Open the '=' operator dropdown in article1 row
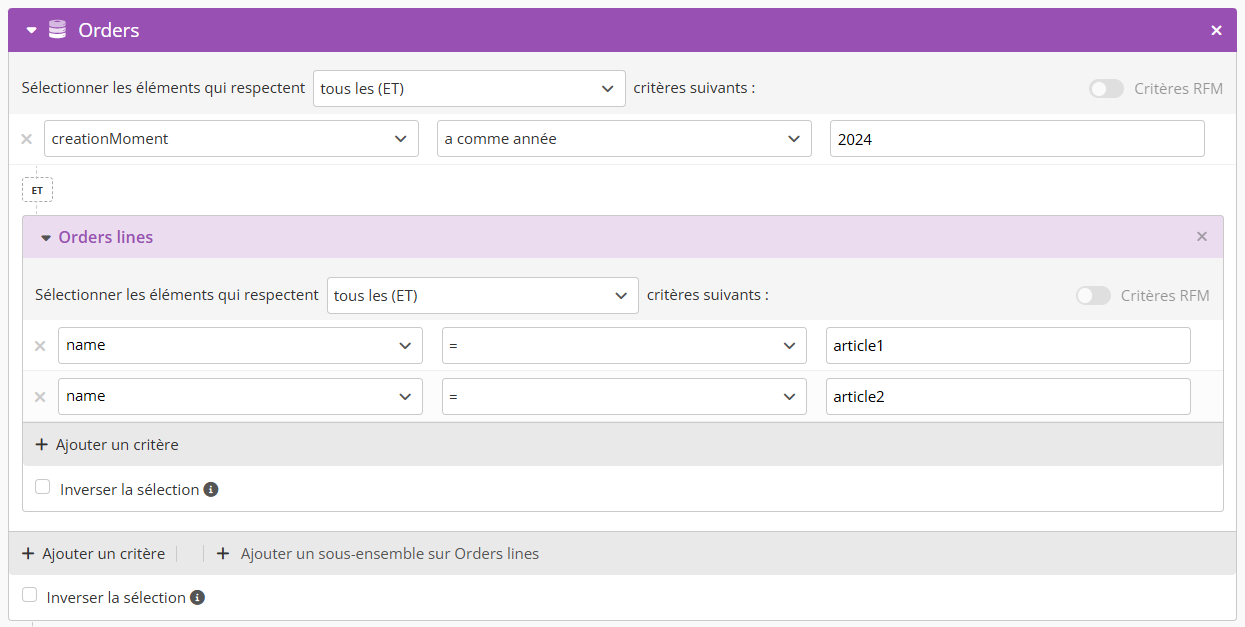 624,345
